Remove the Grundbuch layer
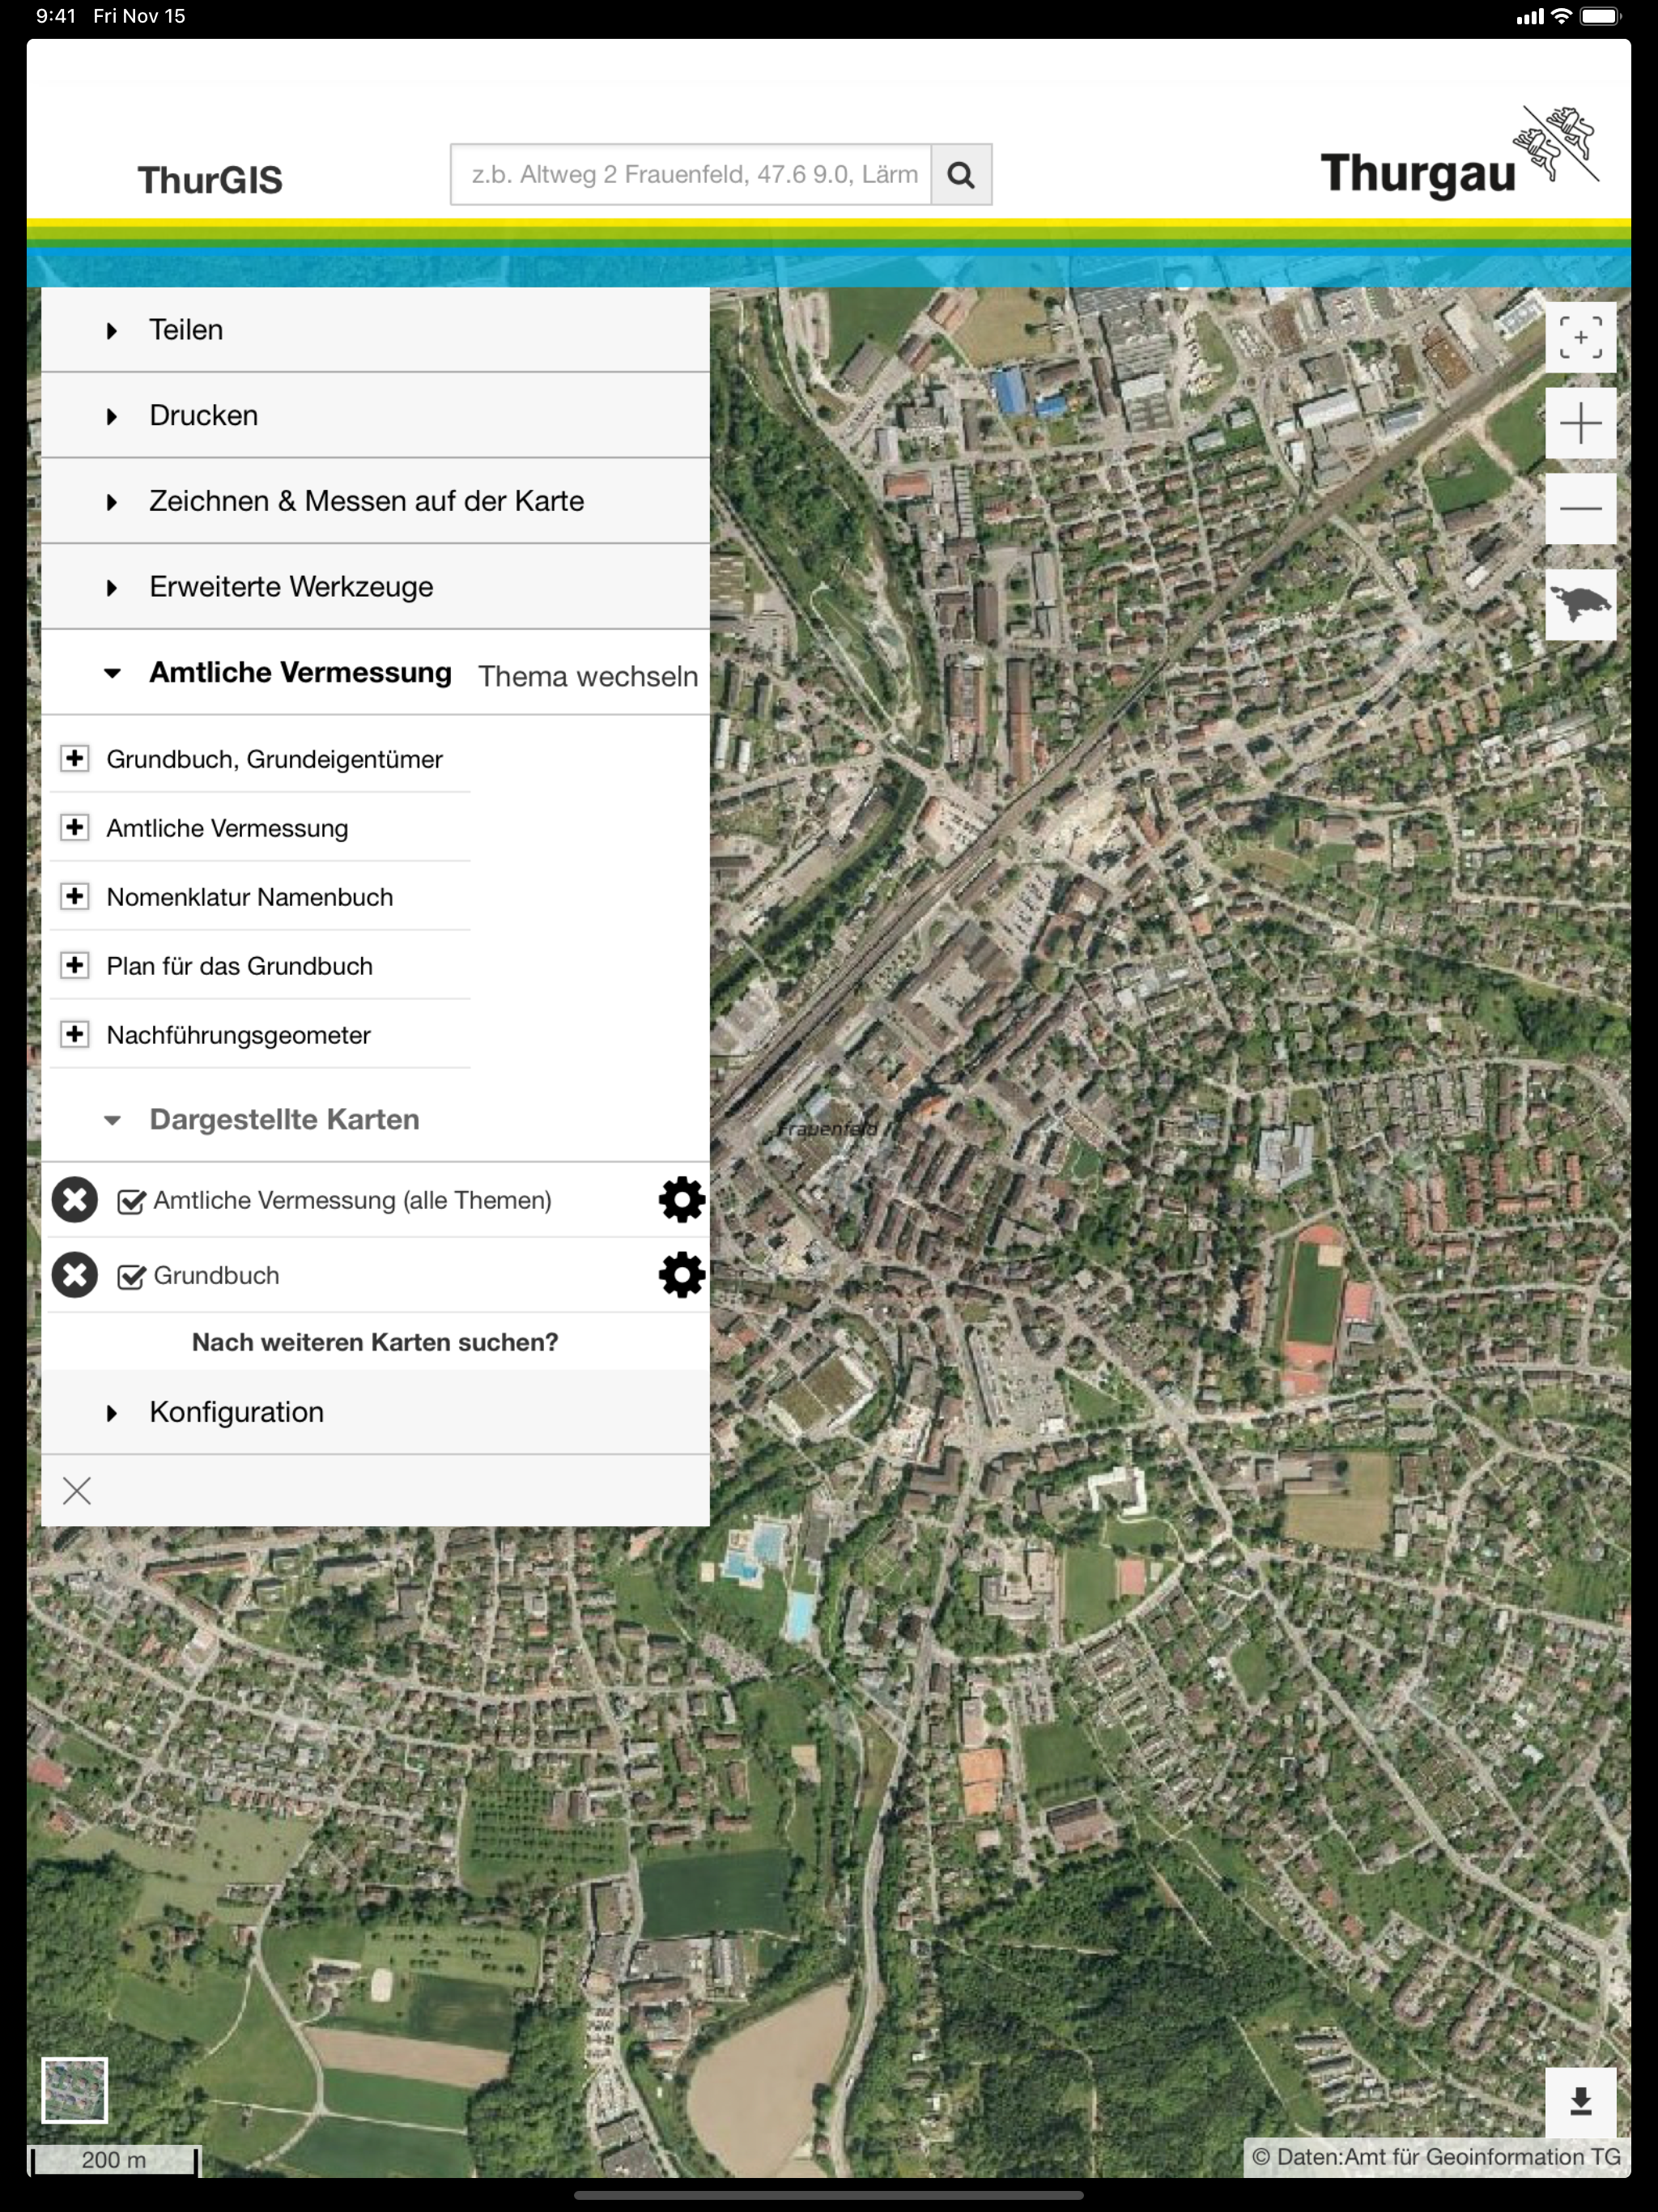Image resolution: width=1658 pixels, height=2212 pixels. click(x=75, y=1275)
